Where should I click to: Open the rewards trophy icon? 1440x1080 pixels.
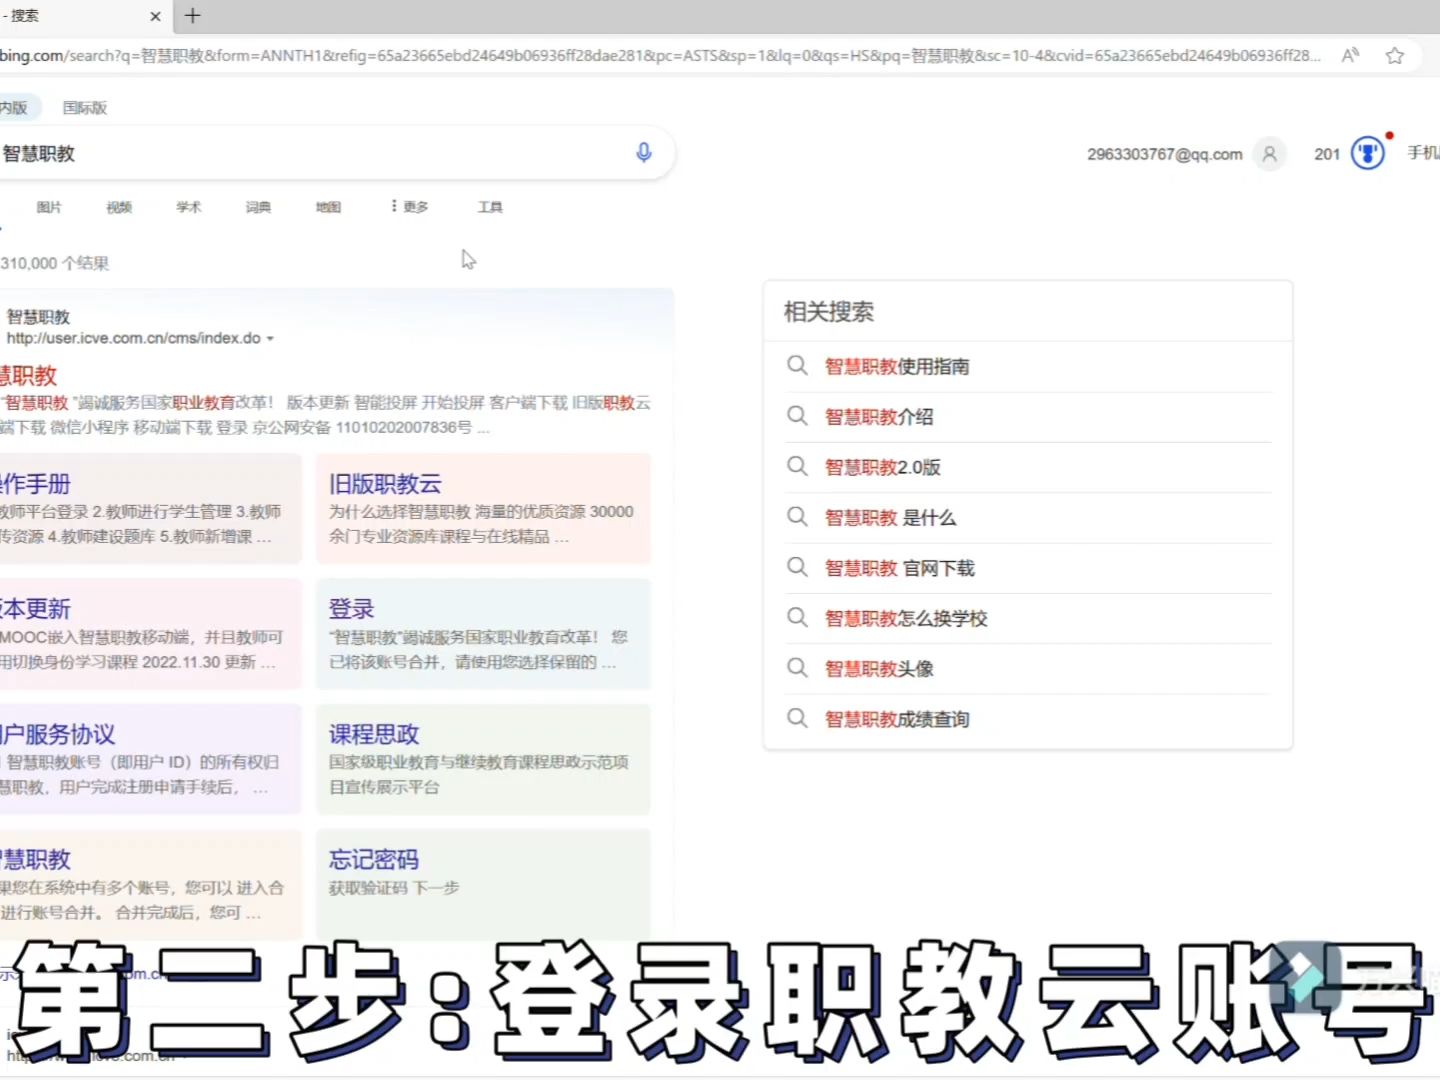pyautogui.click(x=1368, y=153)
